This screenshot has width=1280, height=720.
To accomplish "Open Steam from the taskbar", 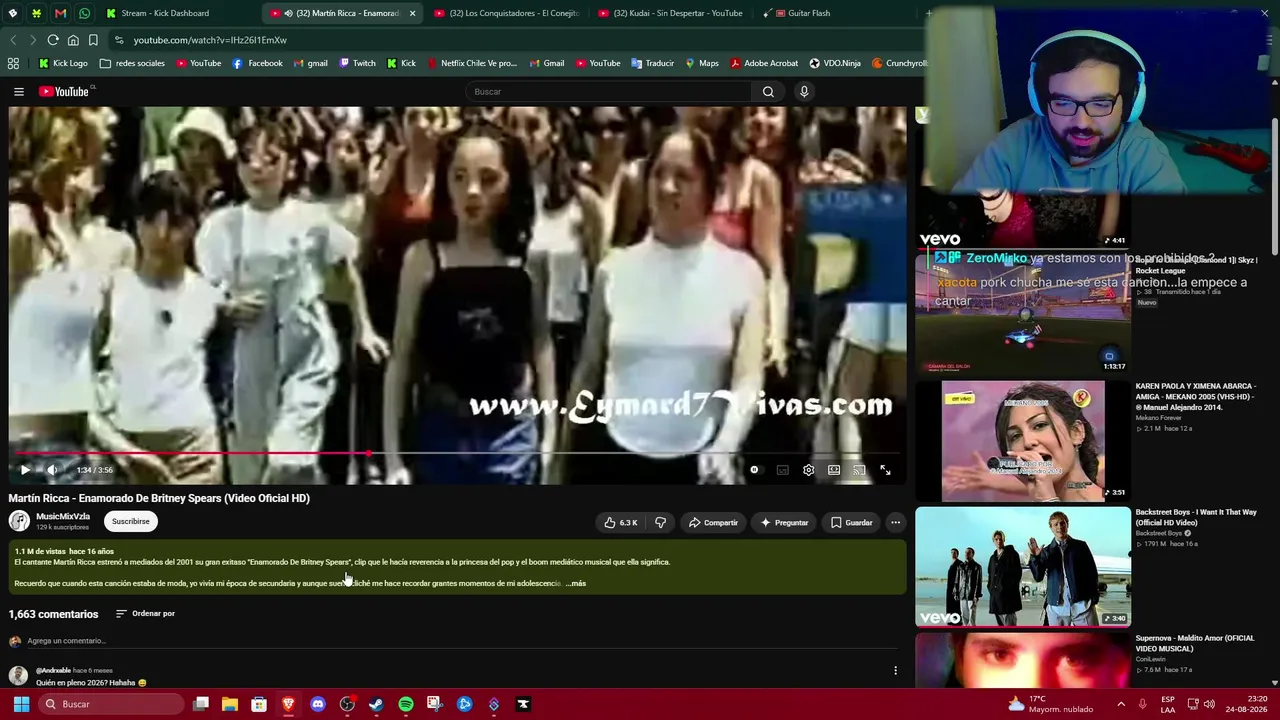I will pyautogui.click(x=376, y=704).
